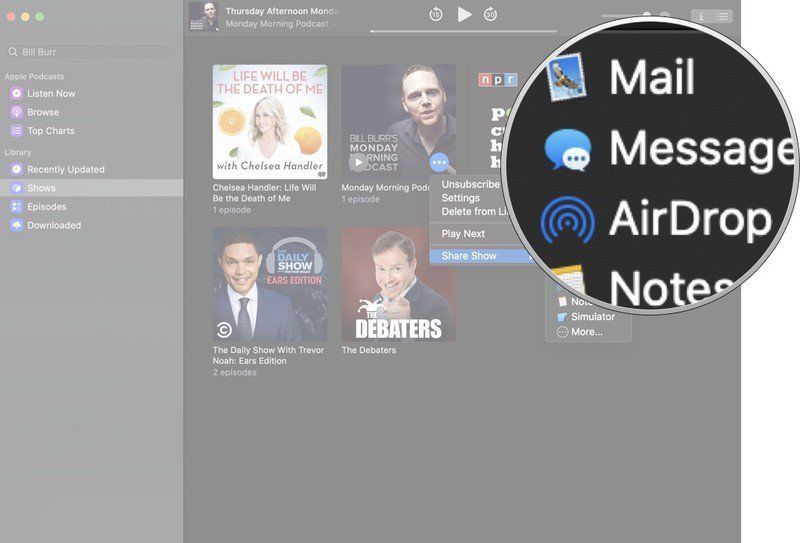
Task: Play the Monday Morning Podcast from its artwork
Action: click(358, 161)
